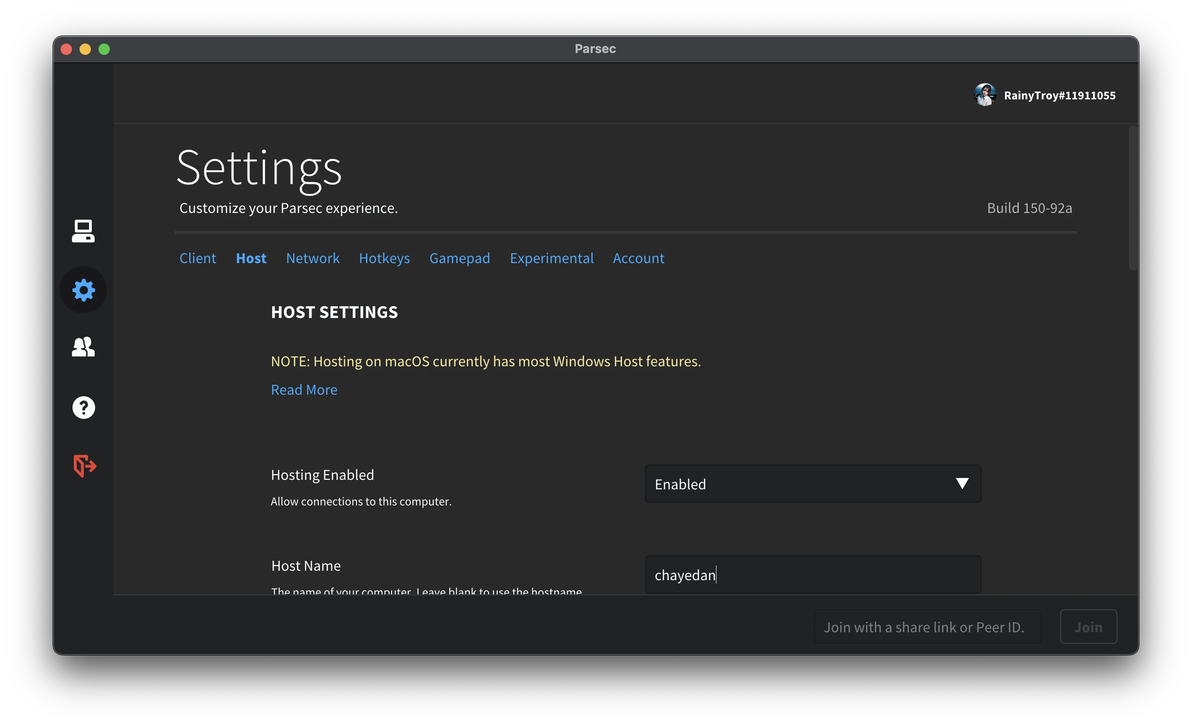Click the RainyTroy#11911055 username

coord(1059,96)
